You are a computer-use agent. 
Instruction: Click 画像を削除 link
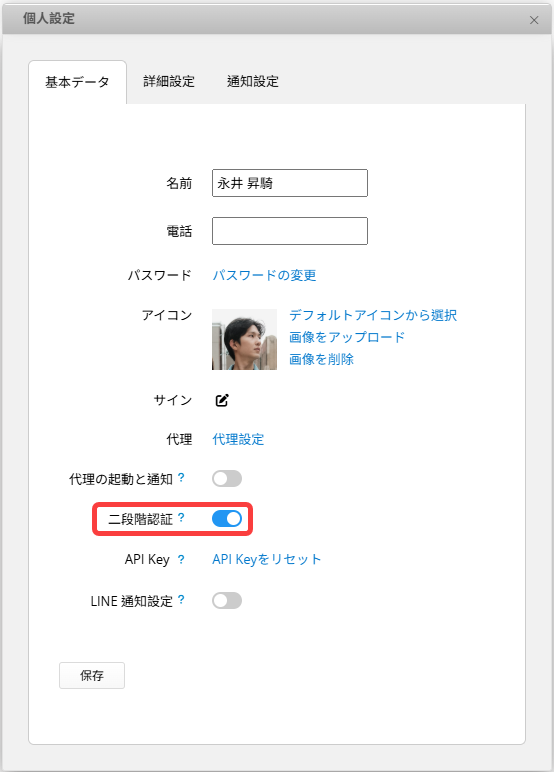(321, 359)
